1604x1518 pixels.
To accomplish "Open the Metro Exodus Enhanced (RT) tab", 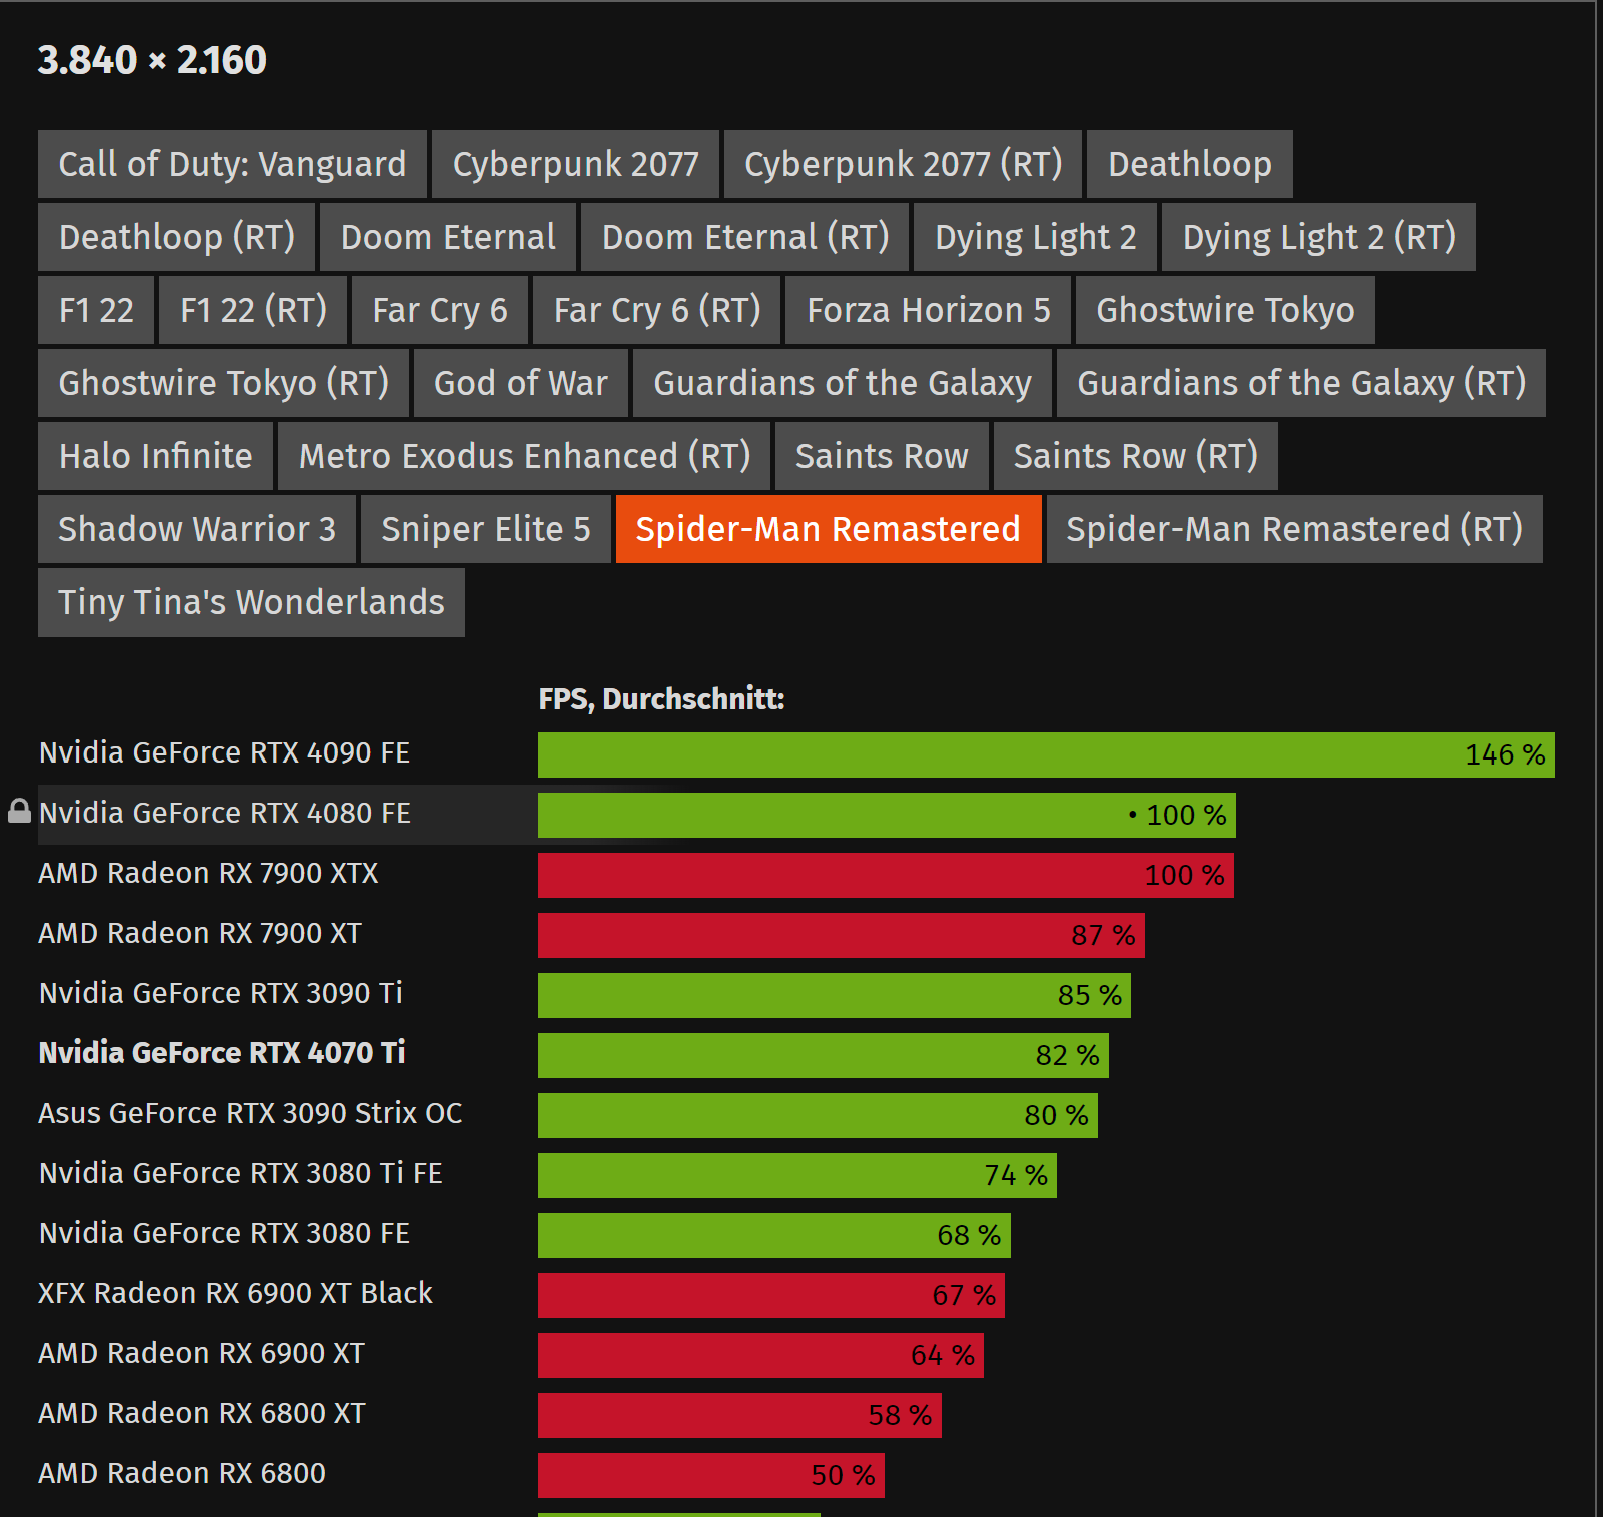I will point(524,456).
